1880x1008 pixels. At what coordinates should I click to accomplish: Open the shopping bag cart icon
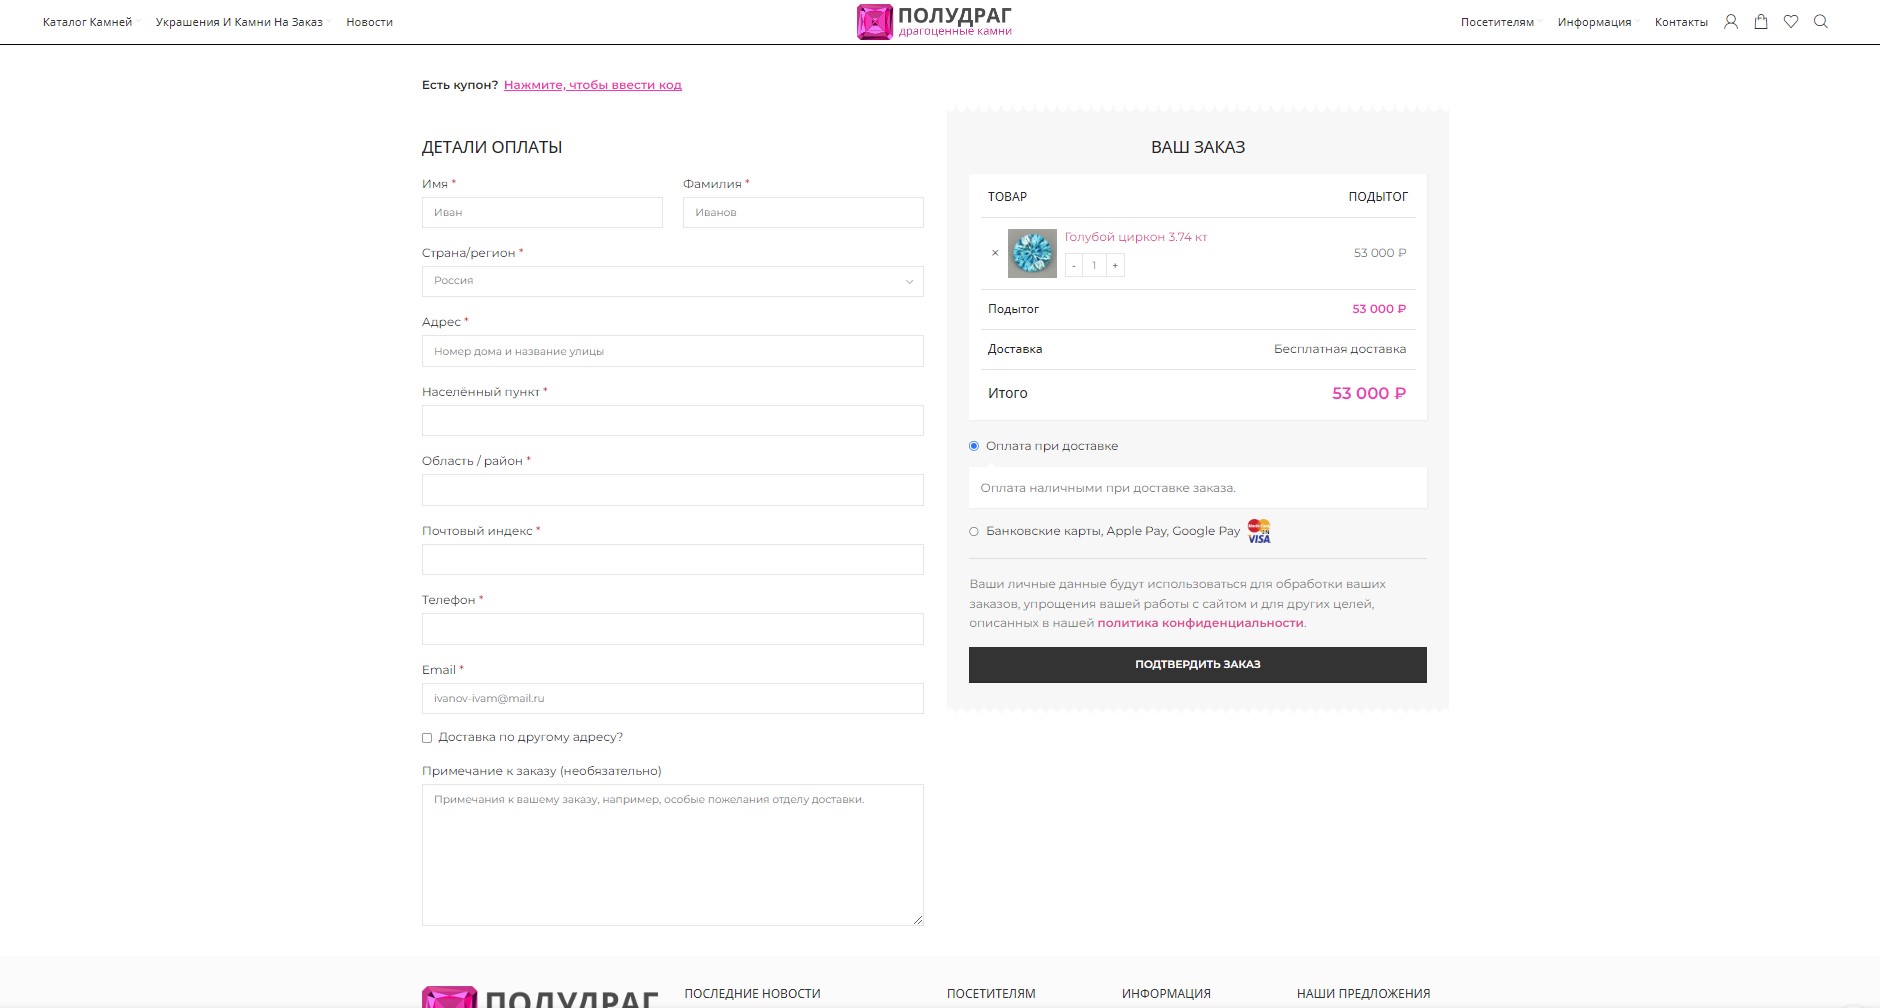click(1761, 22)
